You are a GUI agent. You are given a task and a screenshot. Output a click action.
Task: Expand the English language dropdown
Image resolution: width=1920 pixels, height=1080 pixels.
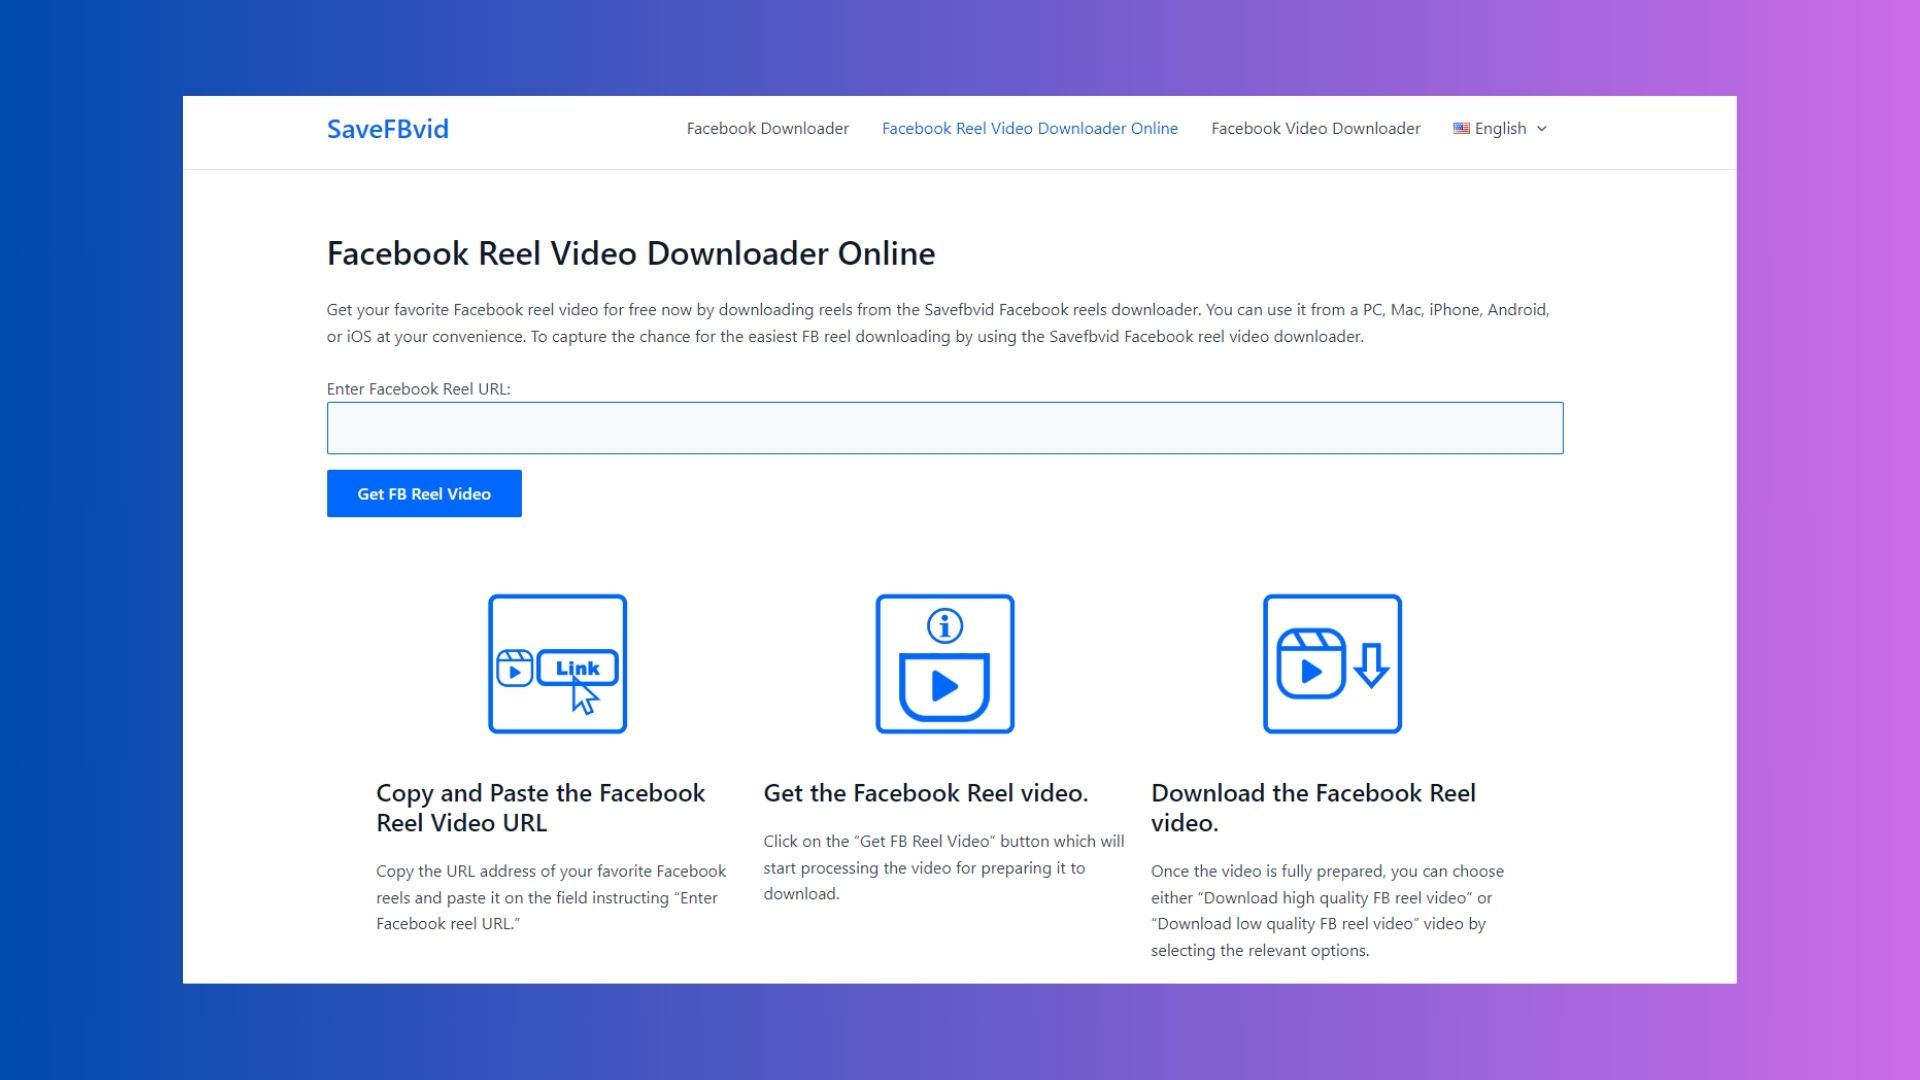tap(1500, 128)
